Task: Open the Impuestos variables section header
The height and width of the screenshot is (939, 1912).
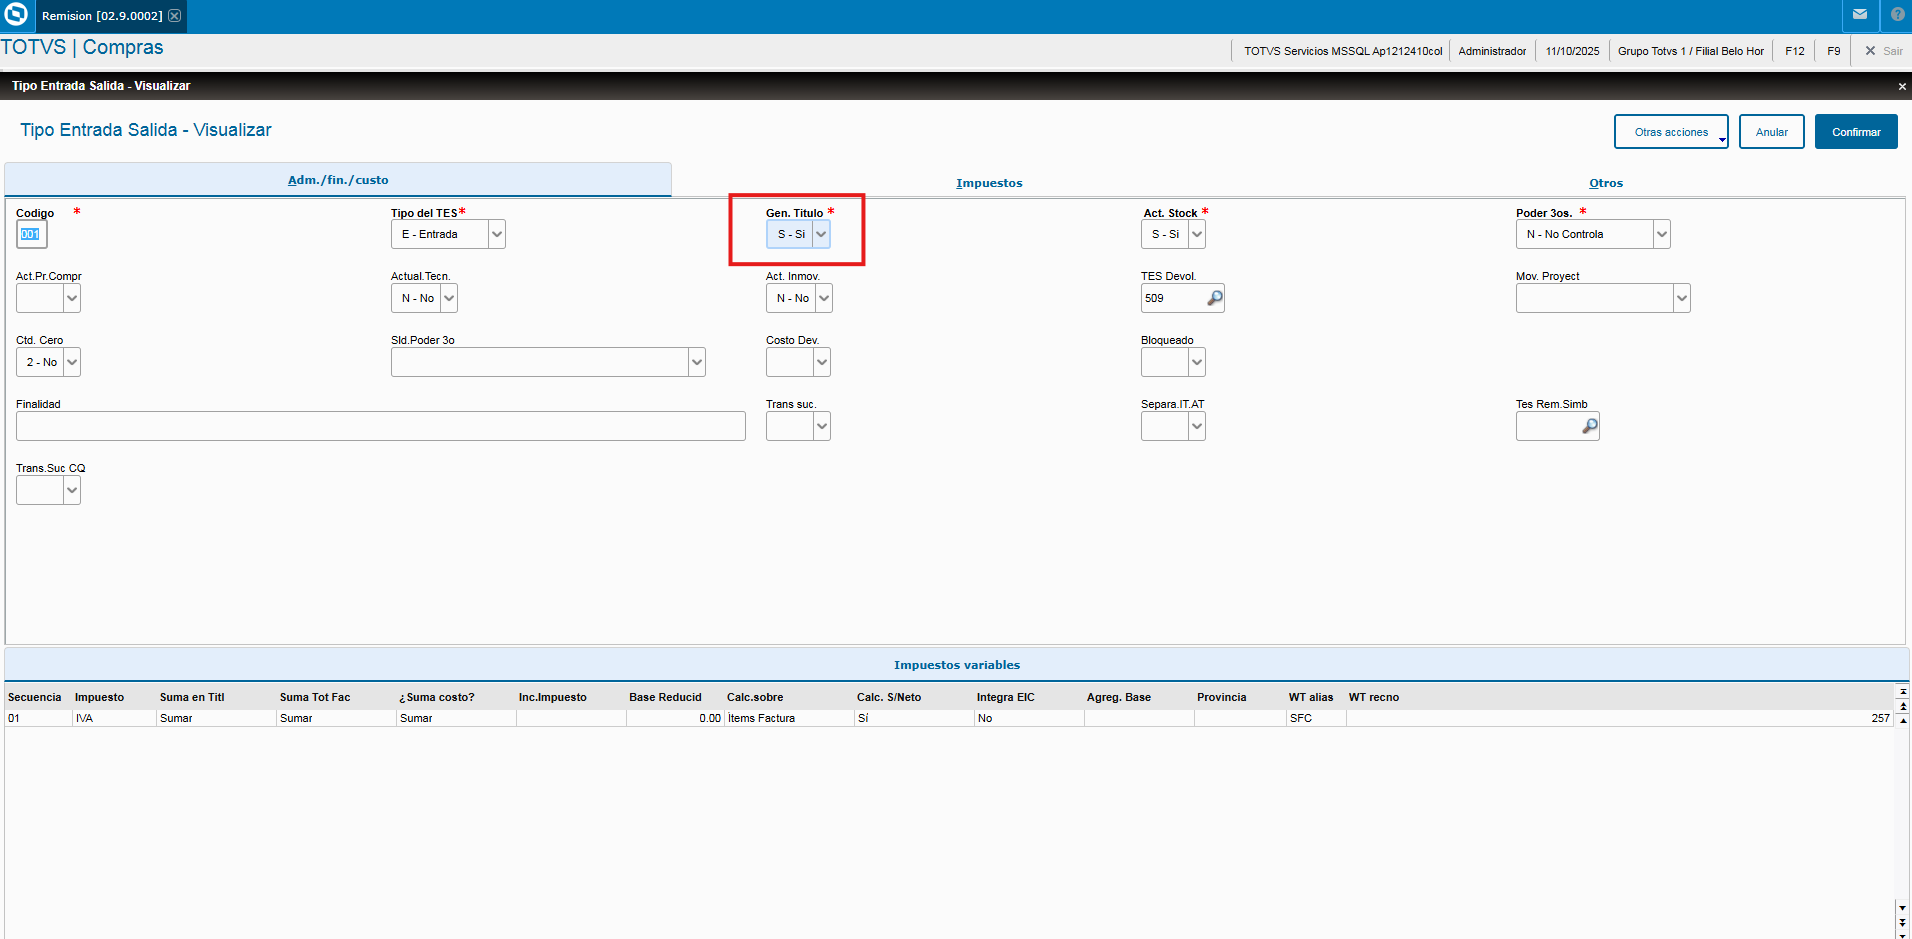Action: pyautogui.click(x=957, y=665)
